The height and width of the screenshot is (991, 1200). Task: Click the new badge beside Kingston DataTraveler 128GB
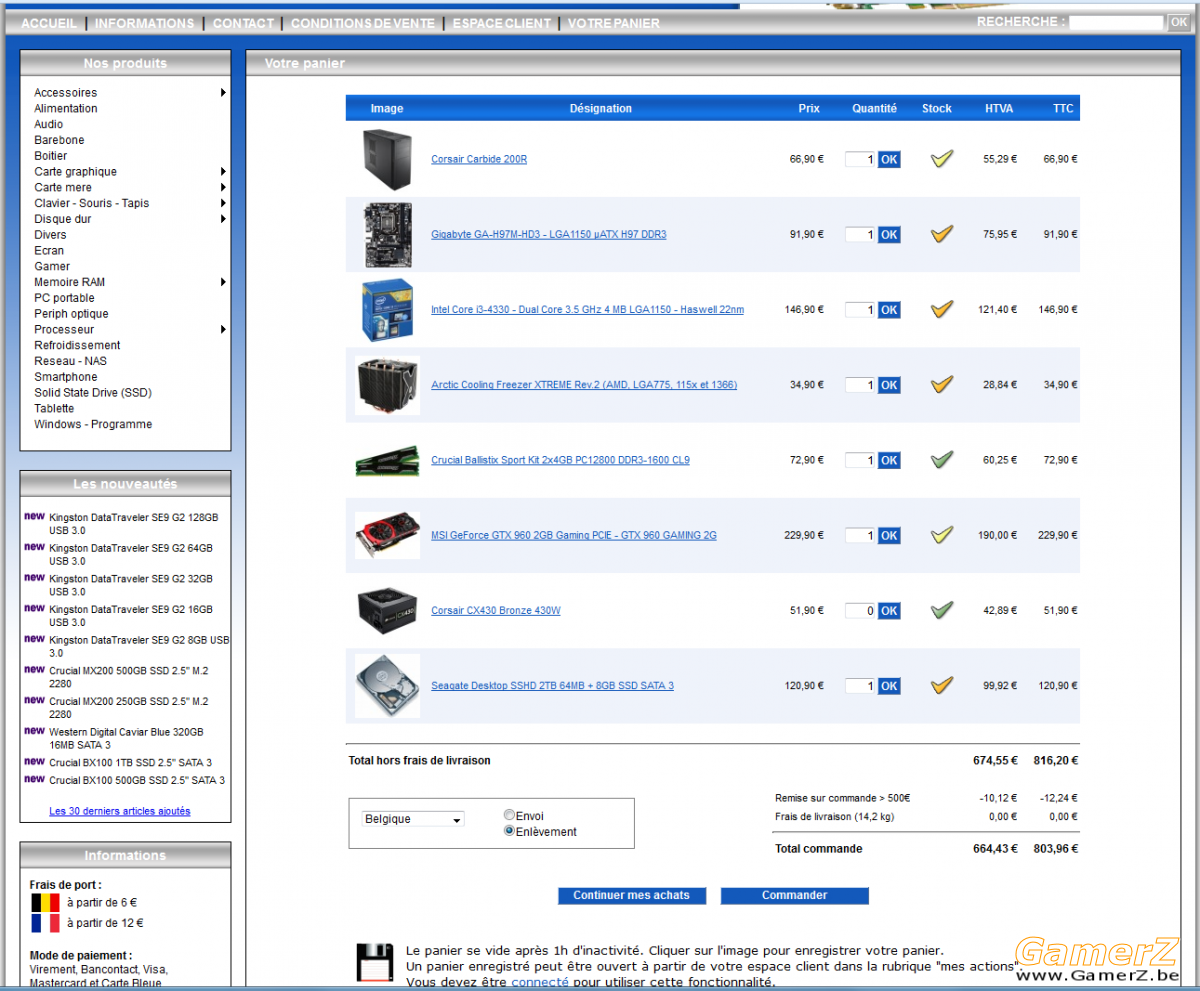tap(34, 517)
